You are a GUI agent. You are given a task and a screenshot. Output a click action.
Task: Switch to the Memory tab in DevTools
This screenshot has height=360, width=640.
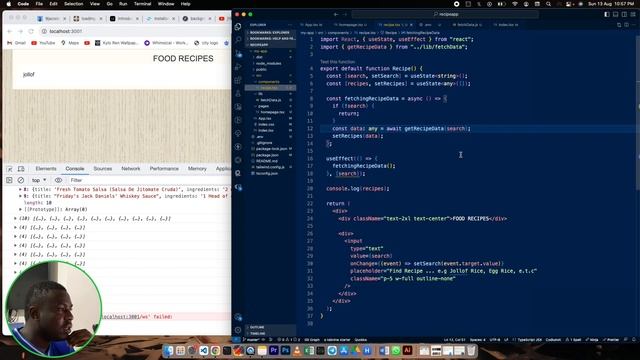click(x=197, y=169)
